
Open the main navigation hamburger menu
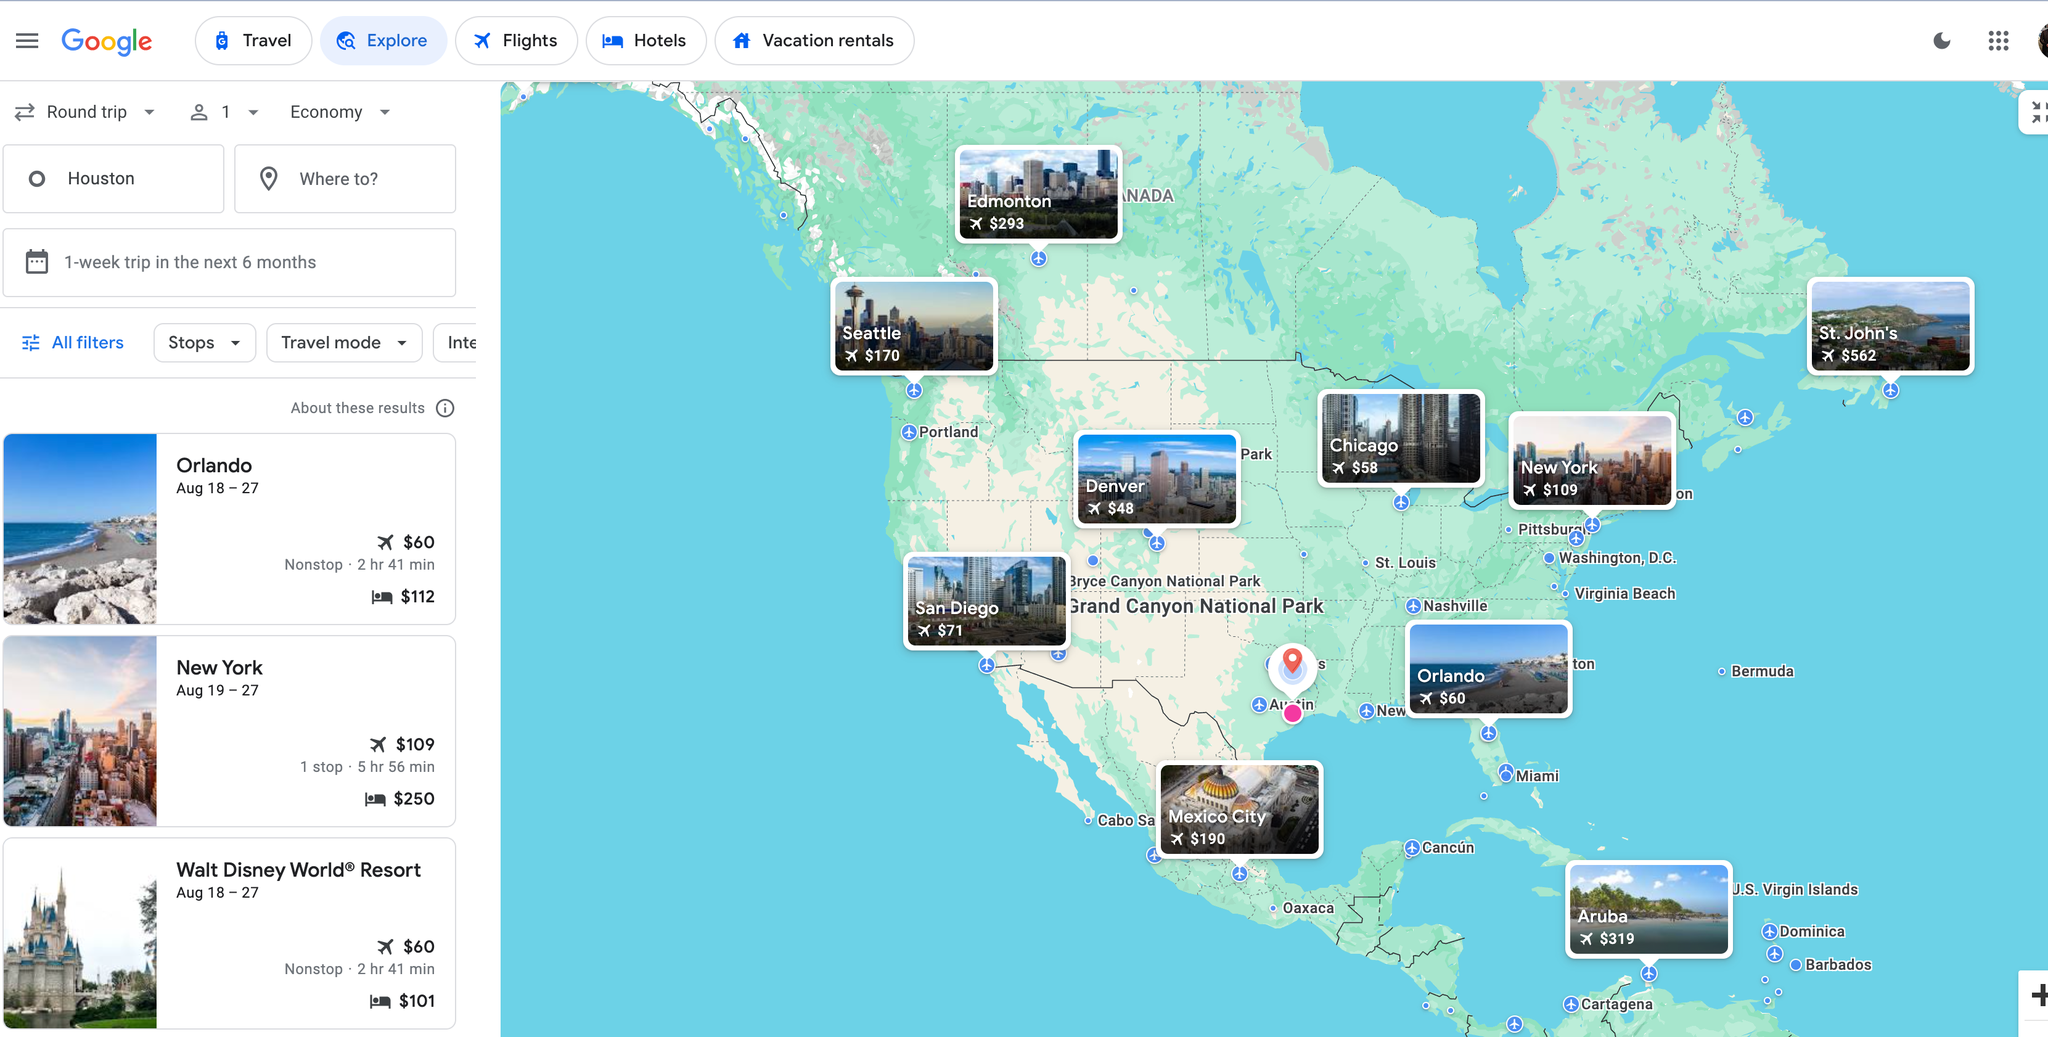pos(27,40)
